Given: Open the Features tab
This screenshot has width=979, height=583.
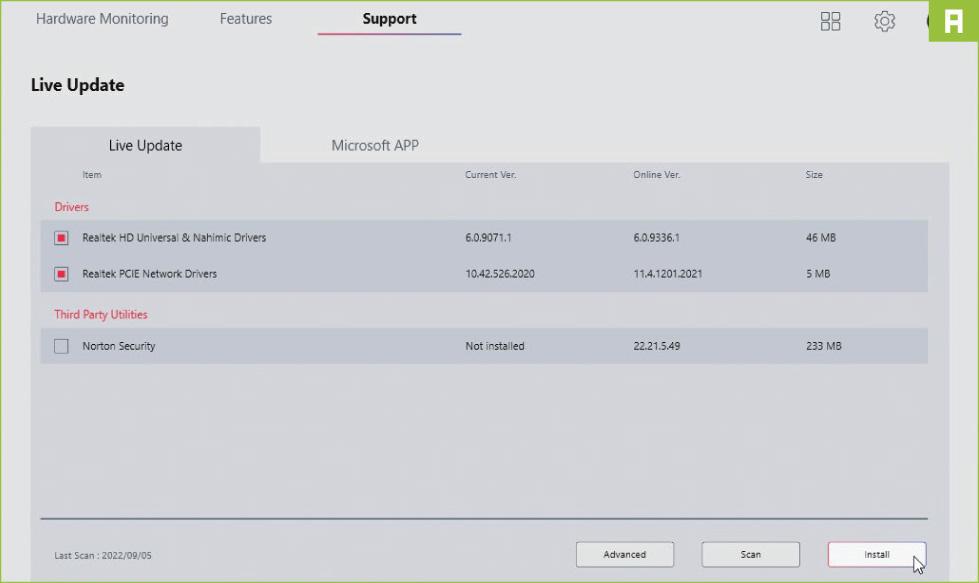Looking at the screenshot, I should point(245,19).
